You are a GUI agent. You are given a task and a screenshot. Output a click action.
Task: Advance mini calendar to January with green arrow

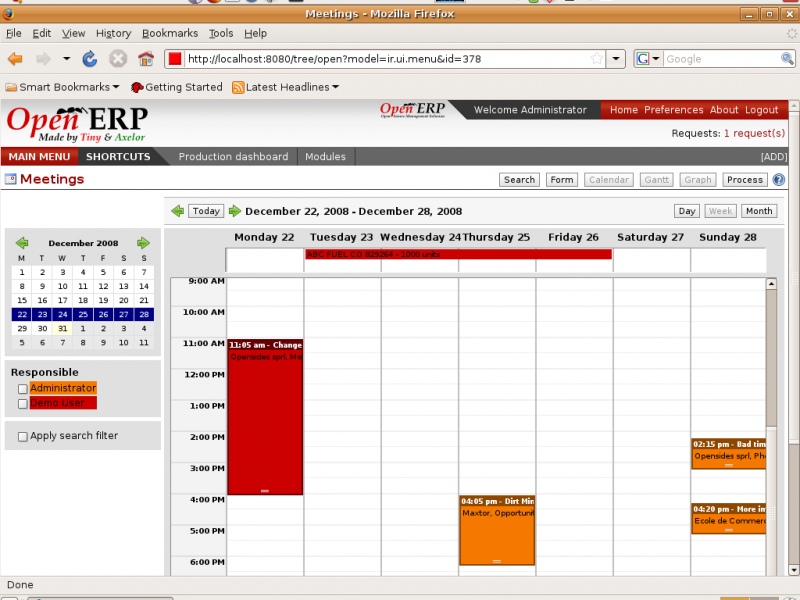[144, 243]
